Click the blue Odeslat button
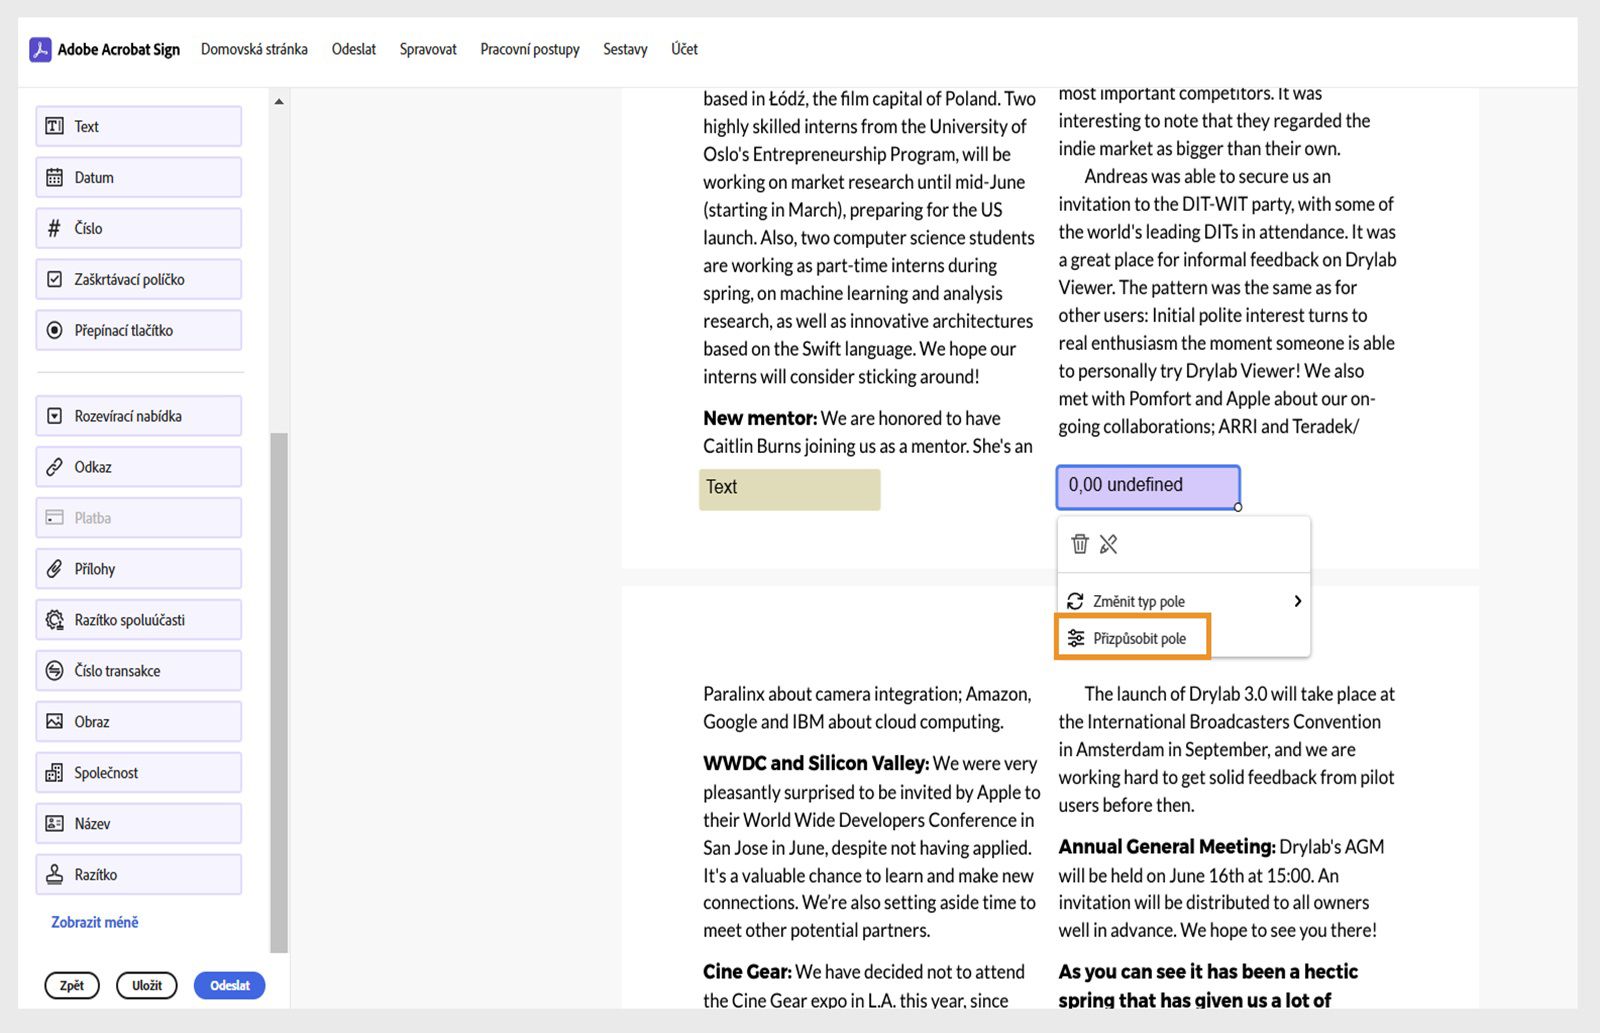Image resolution: width=1600 pixels, height=1033 pixels. [230, 985]
